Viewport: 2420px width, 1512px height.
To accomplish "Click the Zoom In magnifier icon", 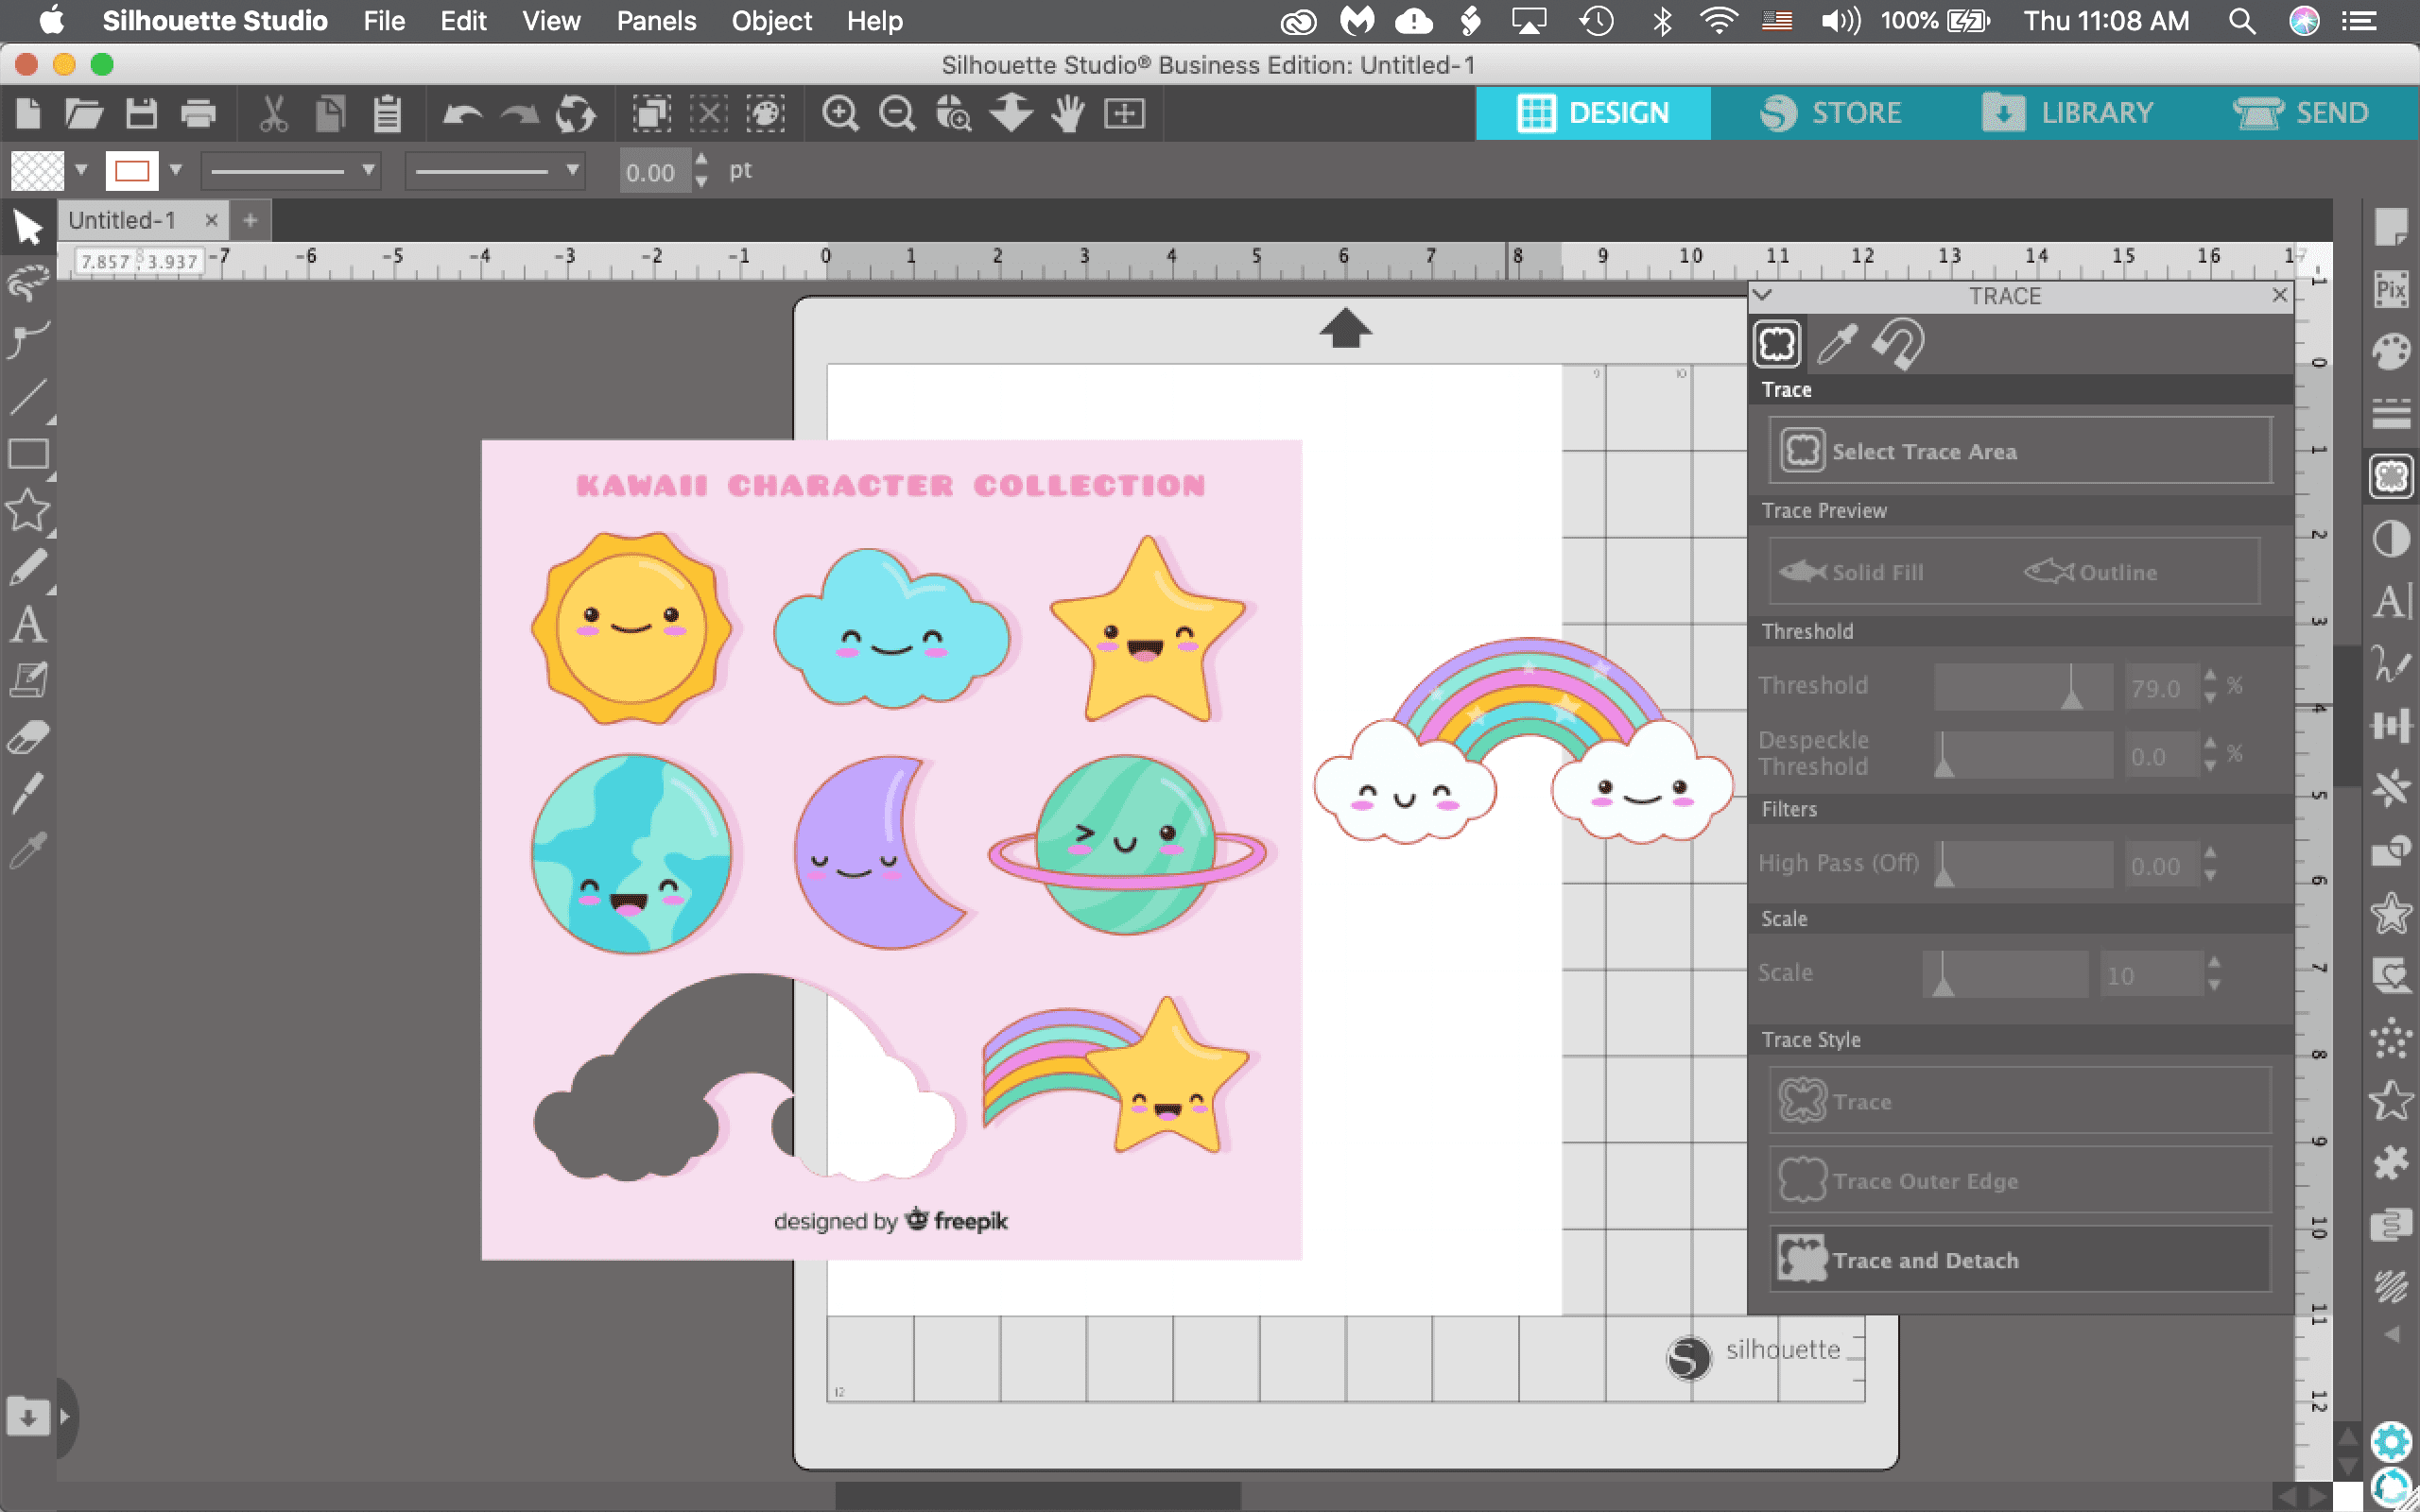I will coord(839,114).
